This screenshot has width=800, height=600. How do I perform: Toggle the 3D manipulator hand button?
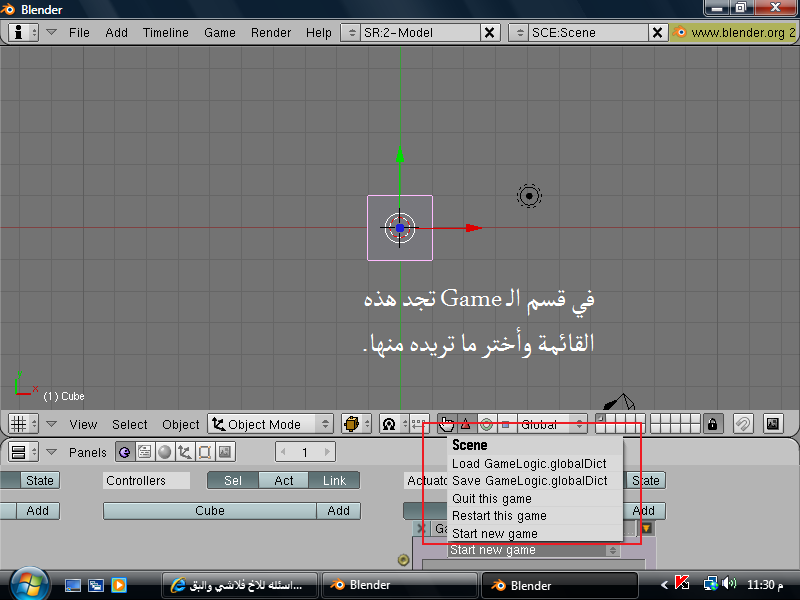pos(447,424)
